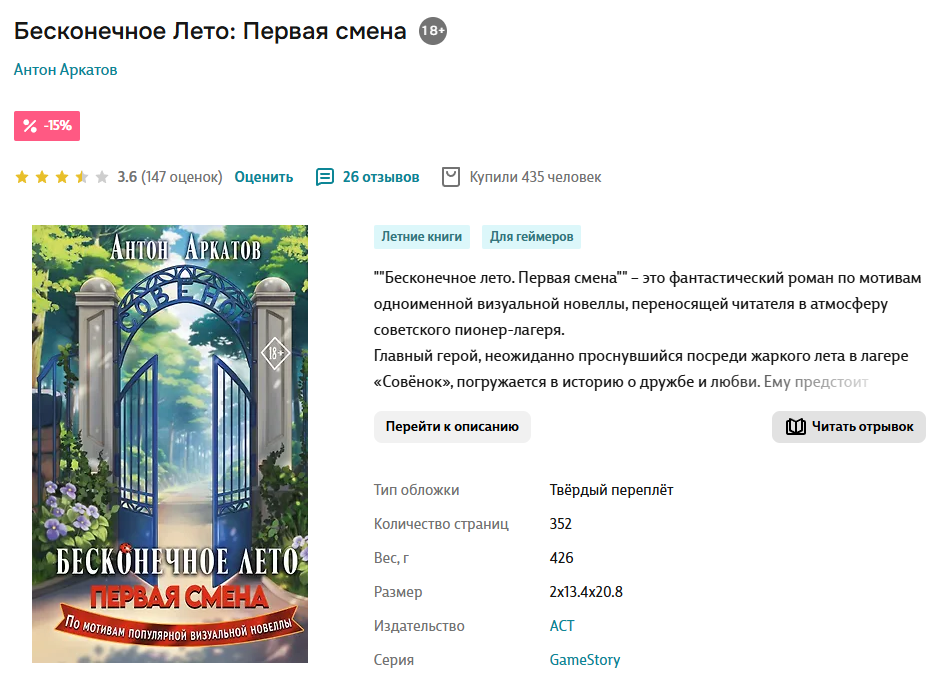The image size is (952, 674).
Task: Click the book cover image
Action: (170, 444)
